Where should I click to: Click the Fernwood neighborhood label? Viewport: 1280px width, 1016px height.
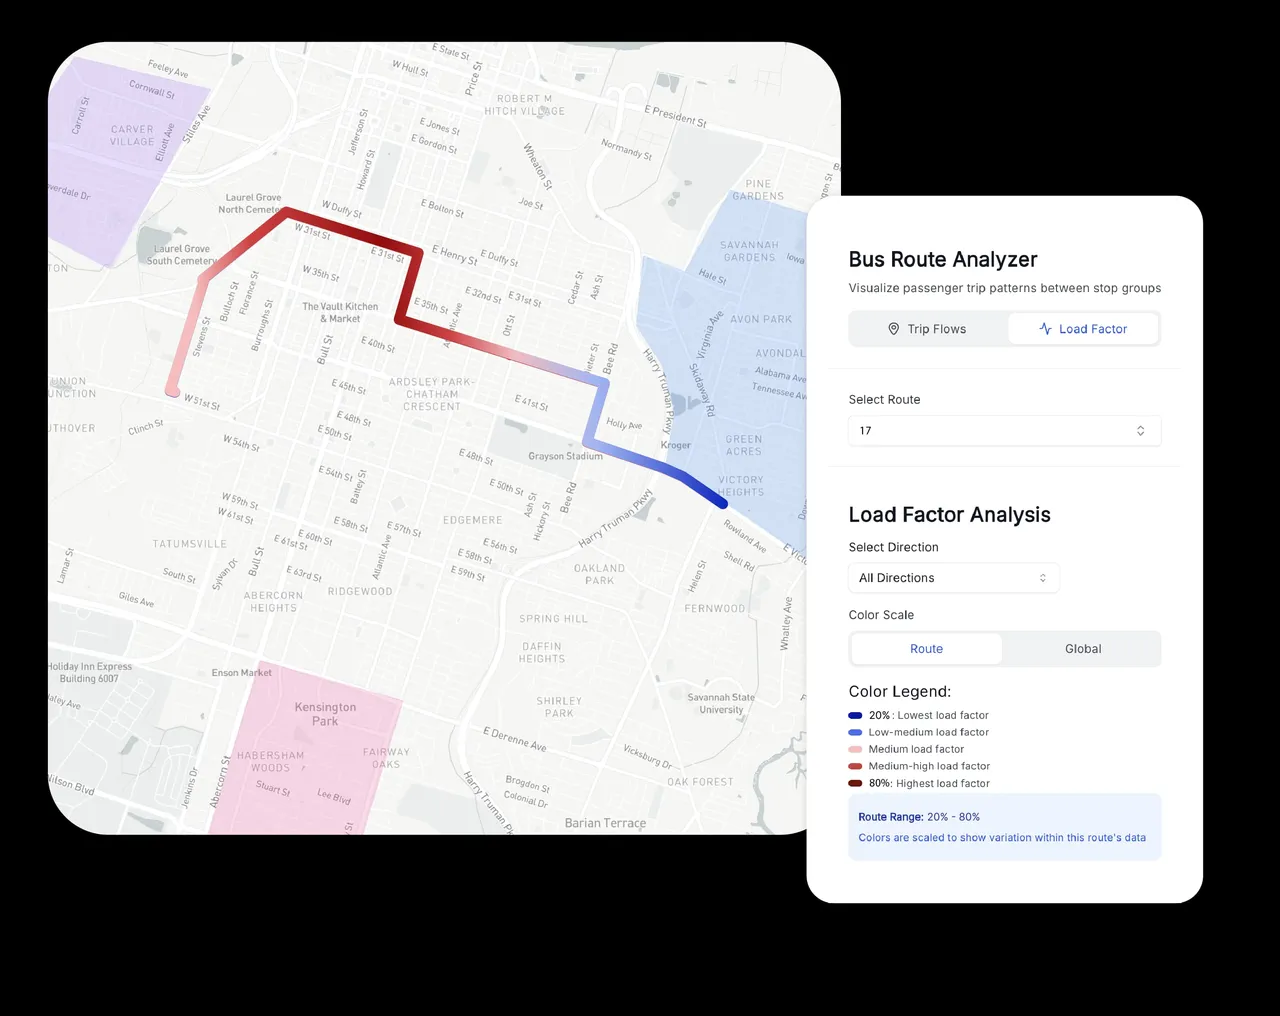tap(715, 608)
